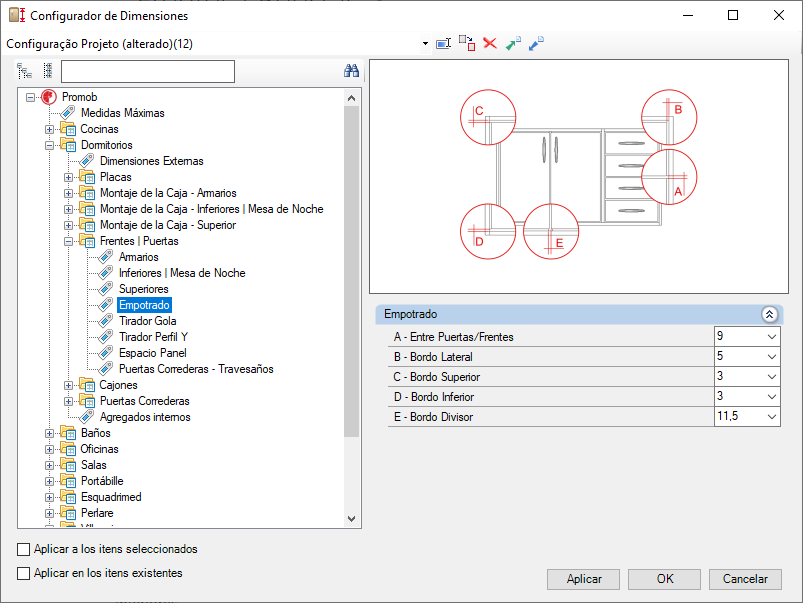Select the Armarios item under Frentes | Puertas
This screenshot has height=610, width=809.
pos(139,257)
